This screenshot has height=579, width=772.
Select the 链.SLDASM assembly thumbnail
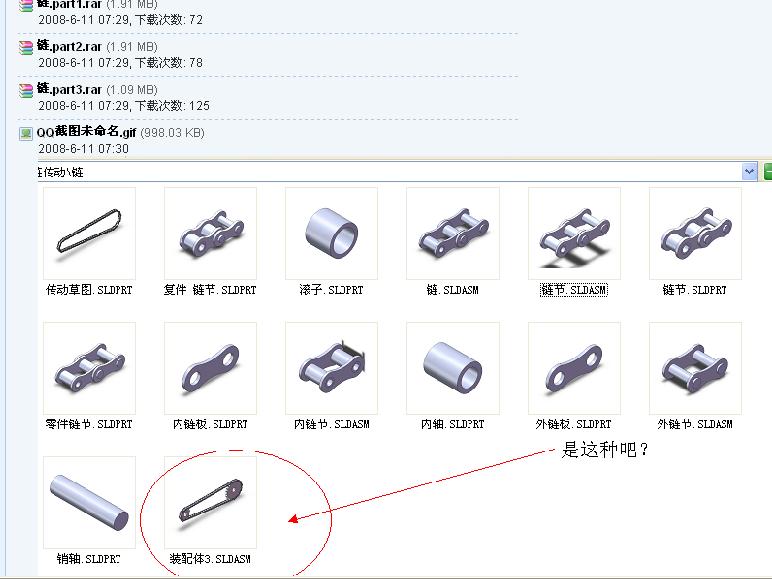[x=452, y=233]
